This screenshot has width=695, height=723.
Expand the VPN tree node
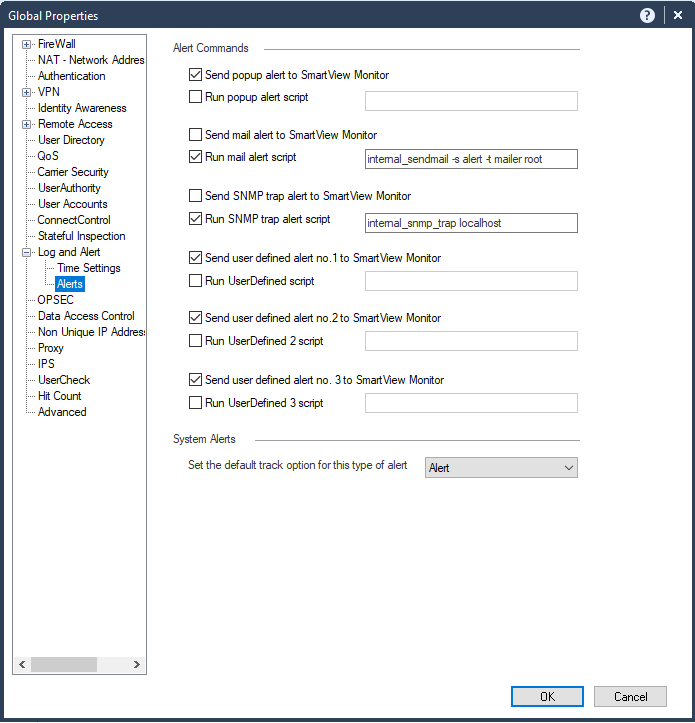26,92
